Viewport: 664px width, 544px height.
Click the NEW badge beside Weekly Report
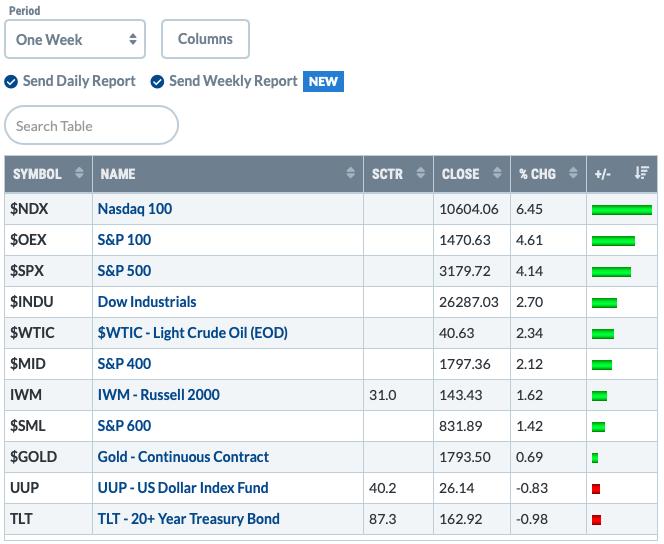pyautogui.click(x=323, y=81)
